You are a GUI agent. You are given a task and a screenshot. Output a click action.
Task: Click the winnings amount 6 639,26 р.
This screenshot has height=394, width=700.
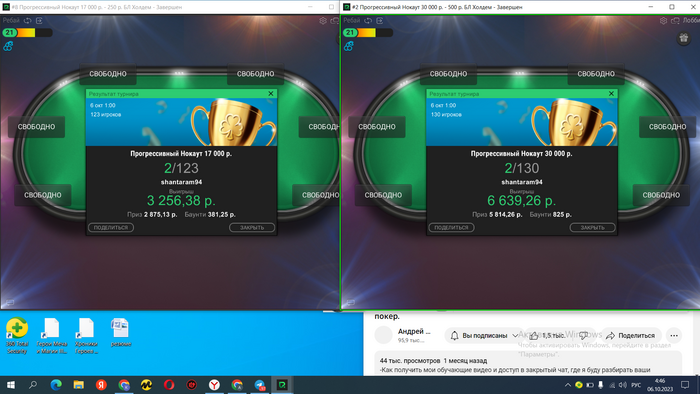pos(522,201)
